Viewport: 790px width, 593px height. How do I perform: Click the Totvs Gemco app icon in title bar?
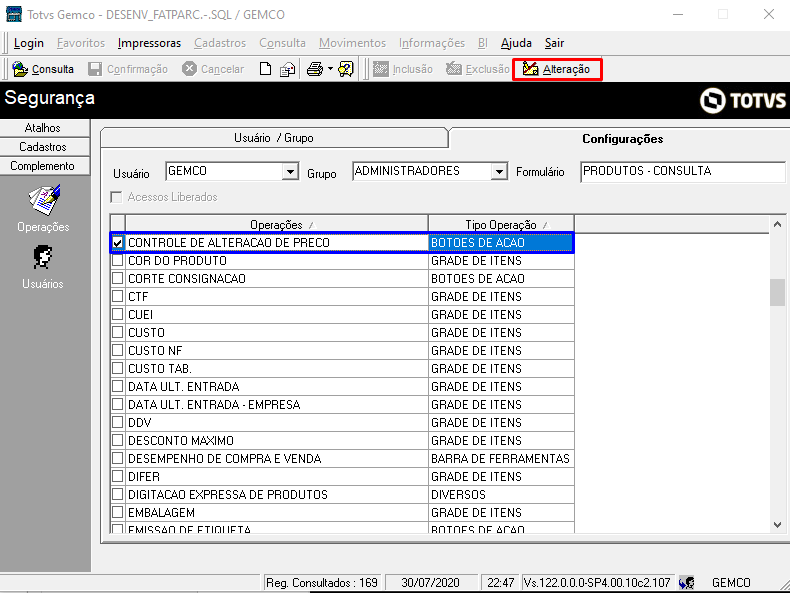pos(14,14)
